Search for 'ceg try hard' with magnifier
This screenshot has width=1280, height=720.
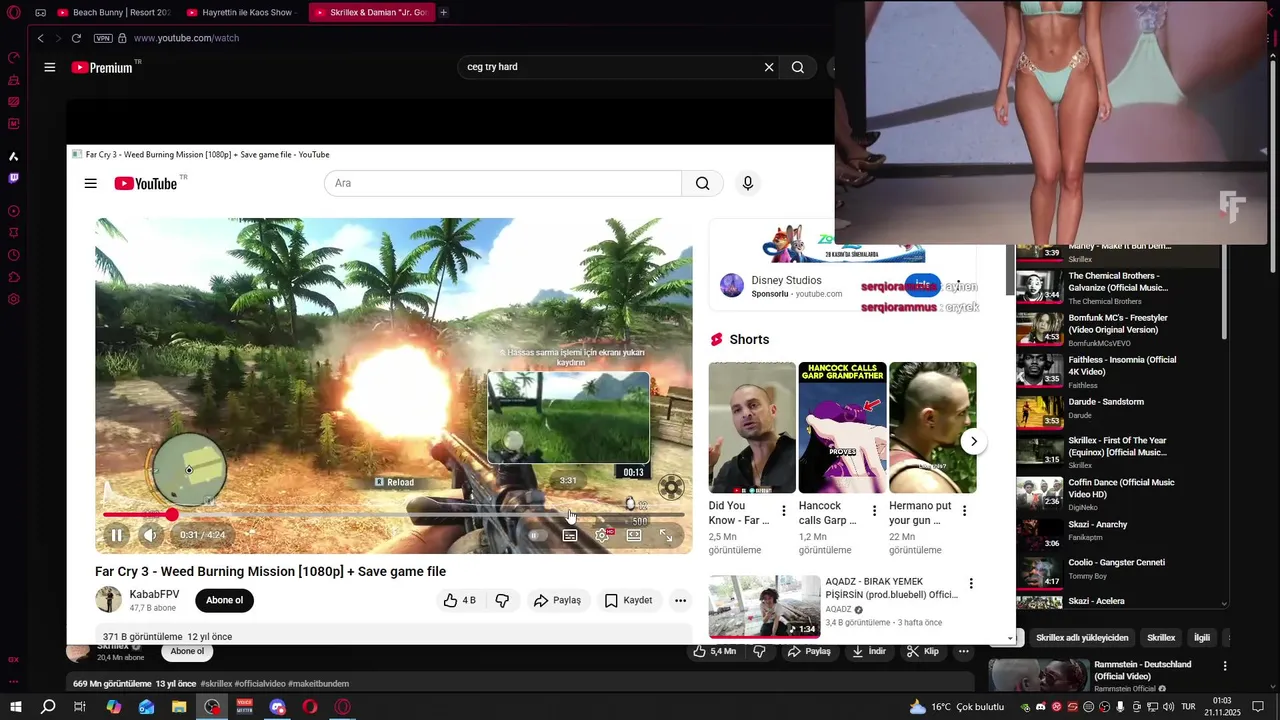798,67
